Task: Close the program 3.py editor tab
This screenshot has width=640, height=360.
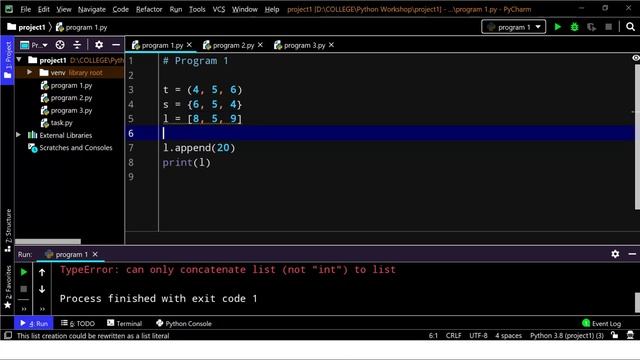Action: (331, 45)
